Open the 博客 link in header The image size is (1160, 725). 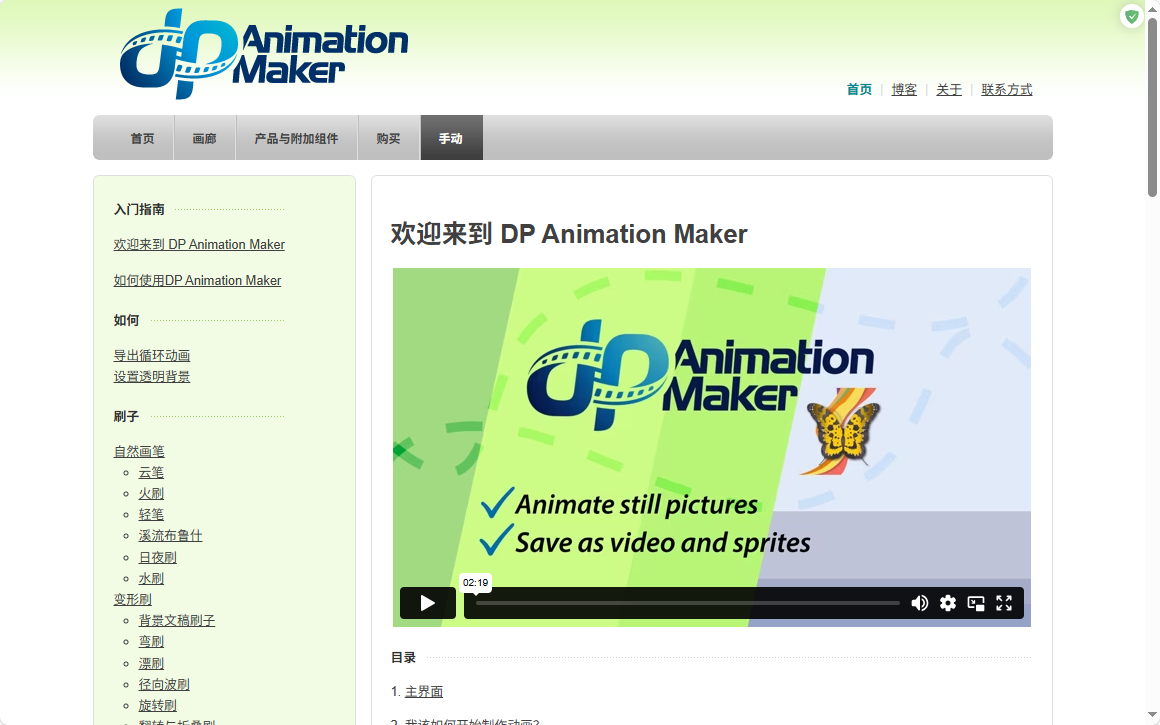[x=904, y=90]
